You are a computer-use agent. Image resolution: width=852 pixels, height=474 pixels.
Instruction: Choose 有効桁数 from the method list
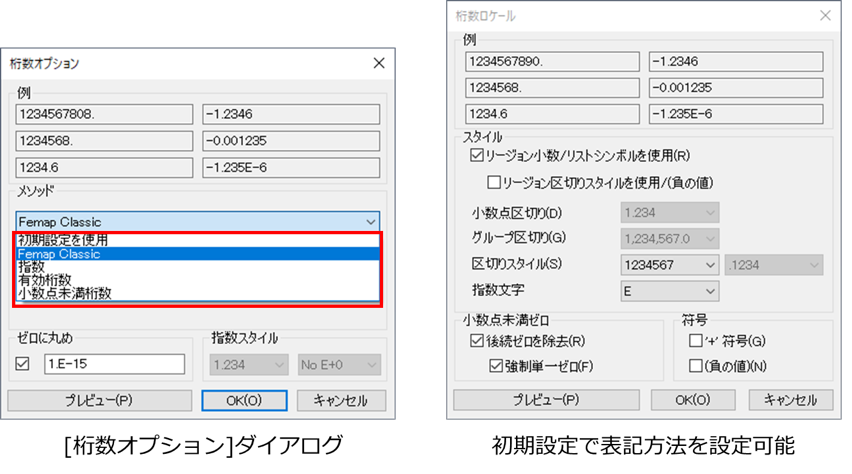[197, 280]
